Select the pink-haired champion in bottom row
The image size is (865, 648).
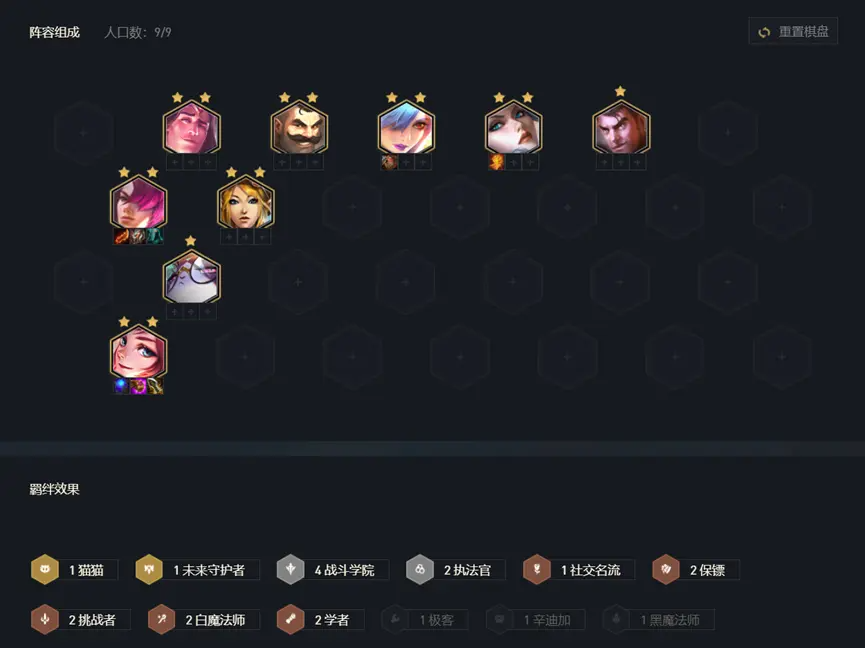[x=138, y=352]
